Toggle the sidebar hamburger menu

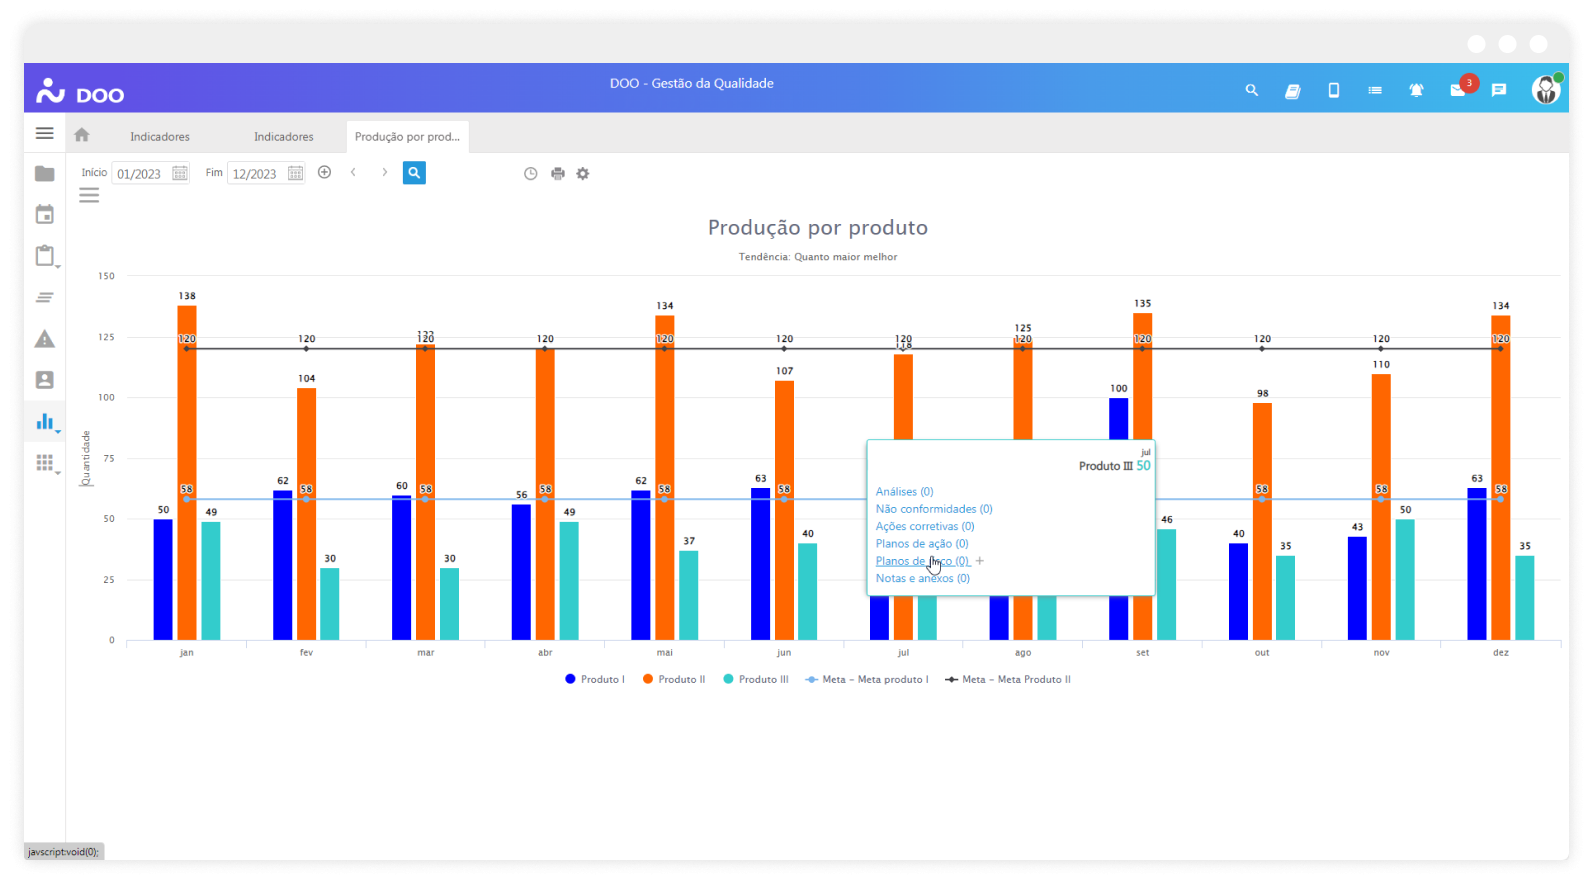click(44, 133)
